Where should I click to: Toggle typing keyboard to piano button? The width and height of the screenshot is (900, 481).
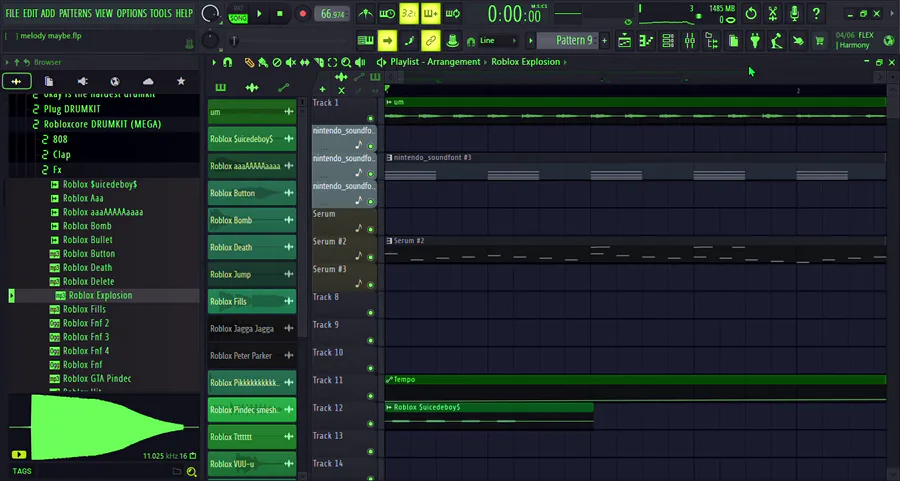click(x=365, y=41)
